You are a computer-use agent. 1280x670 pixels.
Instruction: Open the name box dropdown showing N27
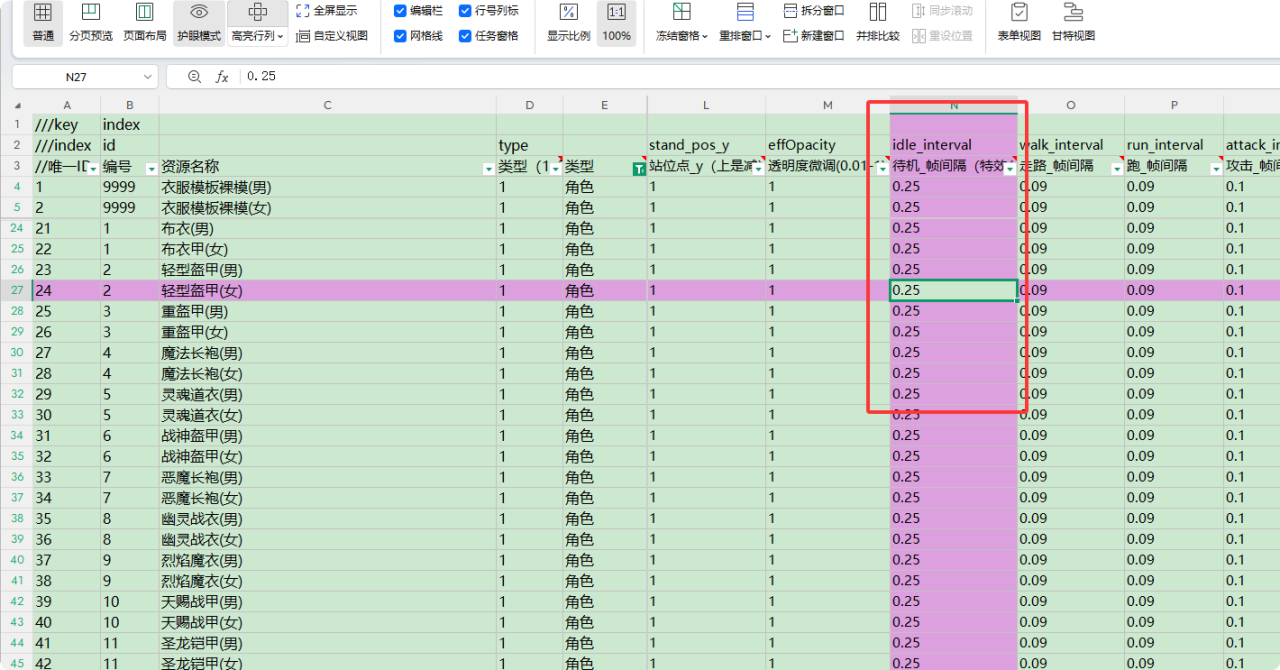(x=148, y=77)
